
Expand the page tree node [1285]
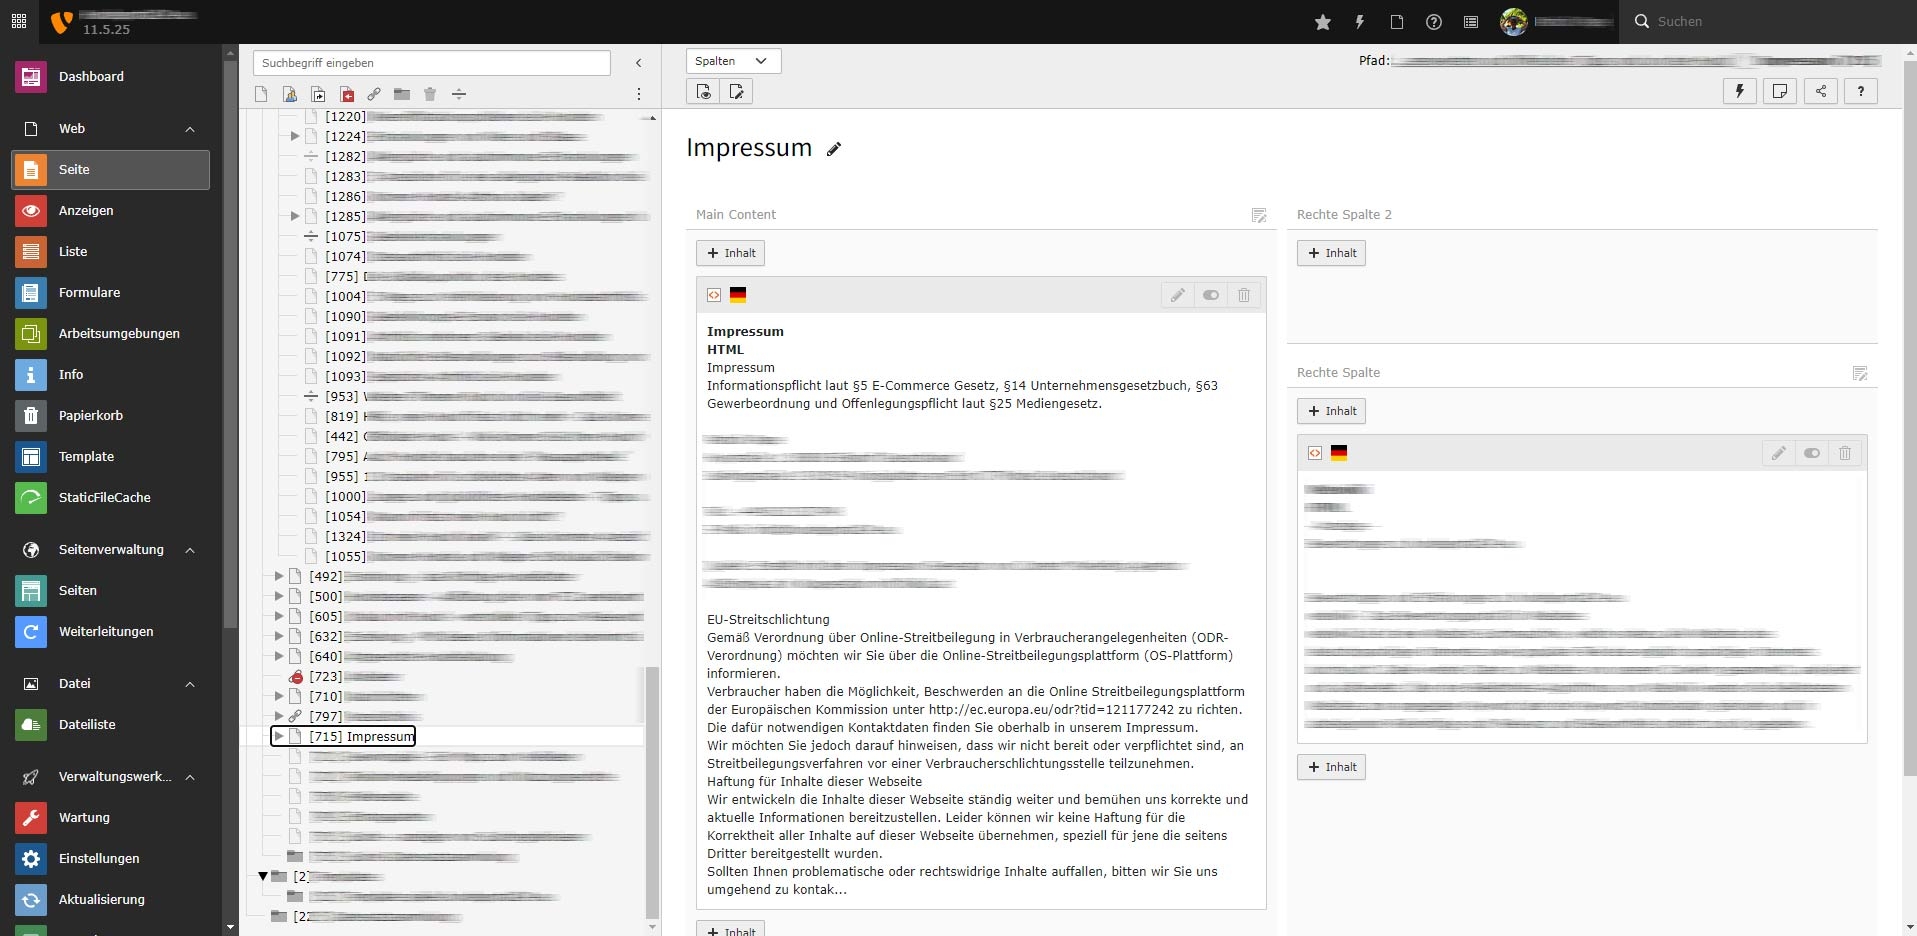(x=295, y=216)
